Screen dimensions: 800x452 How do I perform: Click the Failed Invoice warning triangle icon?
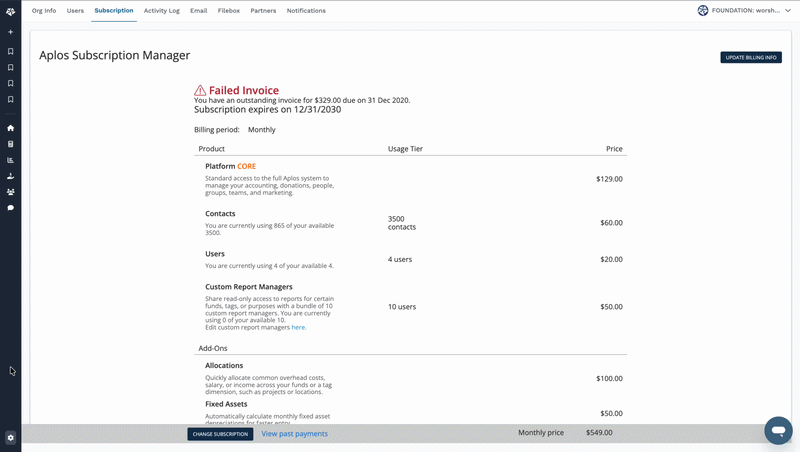coord(200,90)
